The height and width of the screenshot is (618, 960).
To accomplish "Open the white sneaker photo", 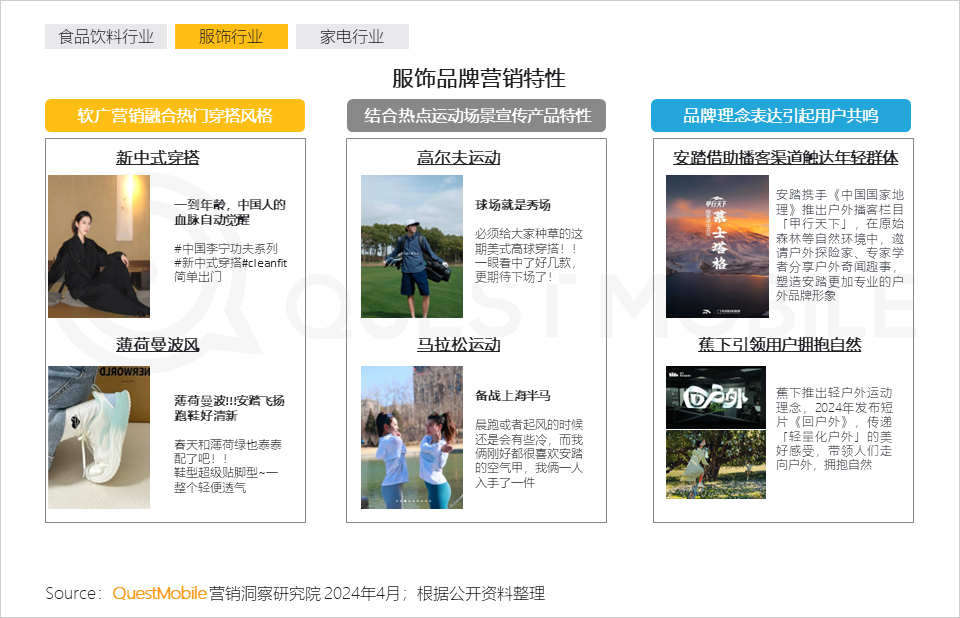I will click(99, 437).
